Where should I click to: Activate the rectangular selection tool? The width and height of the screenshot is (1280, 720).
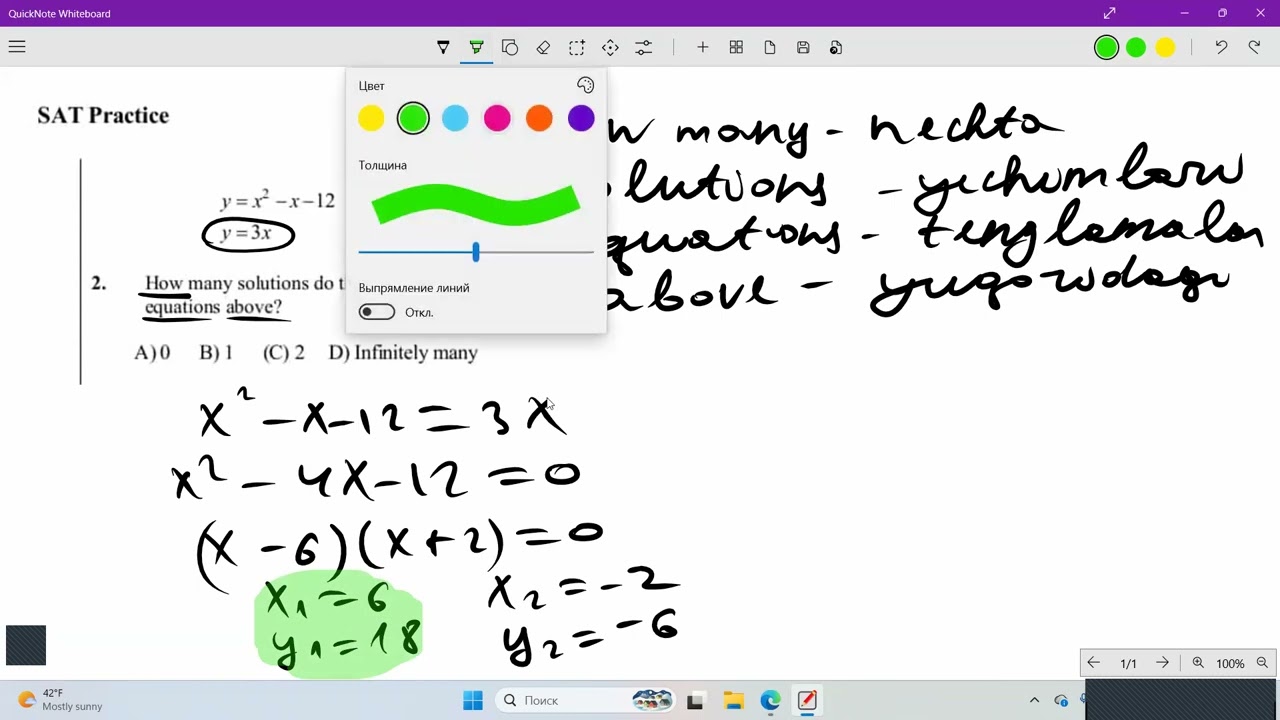(x=577, y=47)
